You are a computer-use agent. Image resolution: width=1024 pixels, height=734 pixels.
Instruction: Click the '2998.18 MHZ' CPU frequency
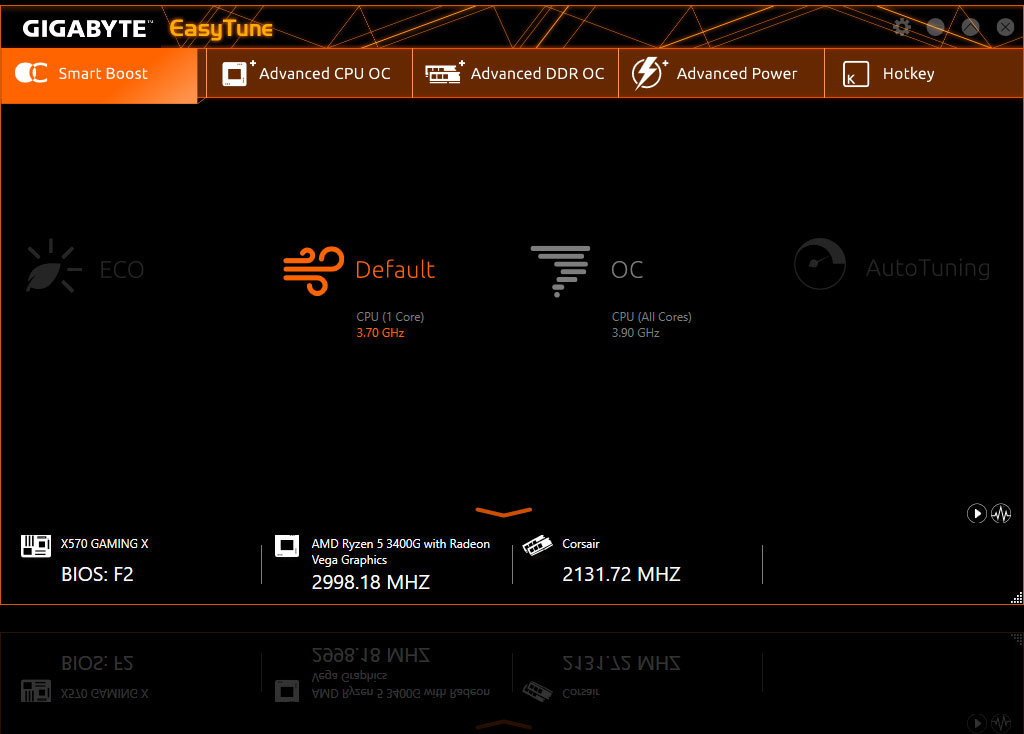click(370, 582)
